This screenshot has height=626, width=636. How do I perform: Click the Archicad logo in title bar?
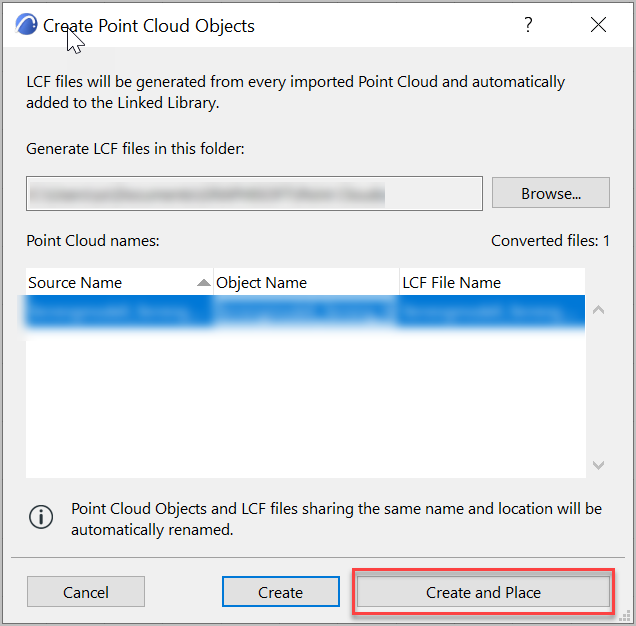coord(26,24)
